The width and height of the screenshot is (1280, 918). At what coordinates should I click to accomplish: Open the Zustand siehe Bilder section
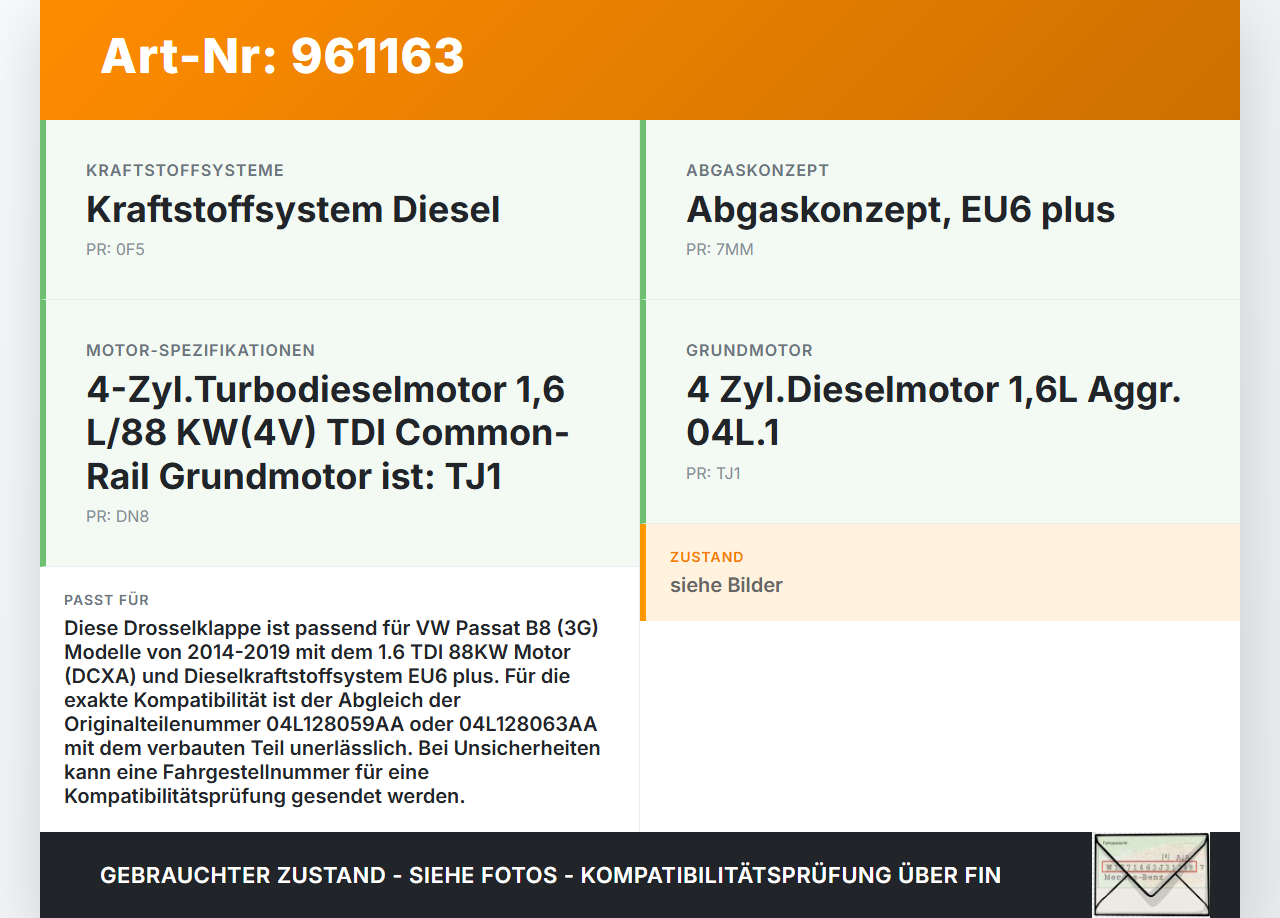(940, 571)
